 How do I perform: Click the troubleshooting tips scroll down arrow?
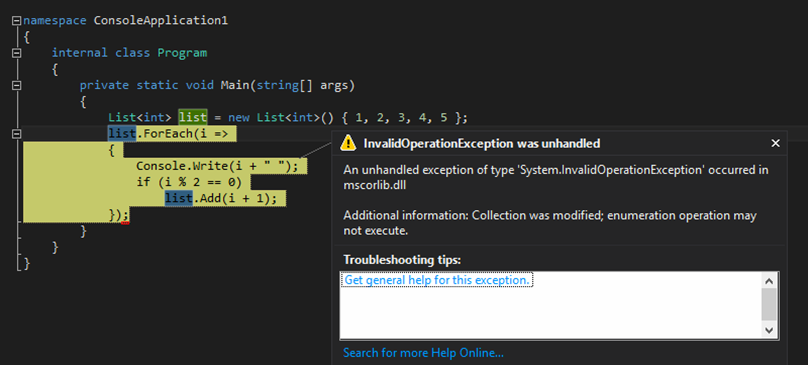[x=769, y=330]
